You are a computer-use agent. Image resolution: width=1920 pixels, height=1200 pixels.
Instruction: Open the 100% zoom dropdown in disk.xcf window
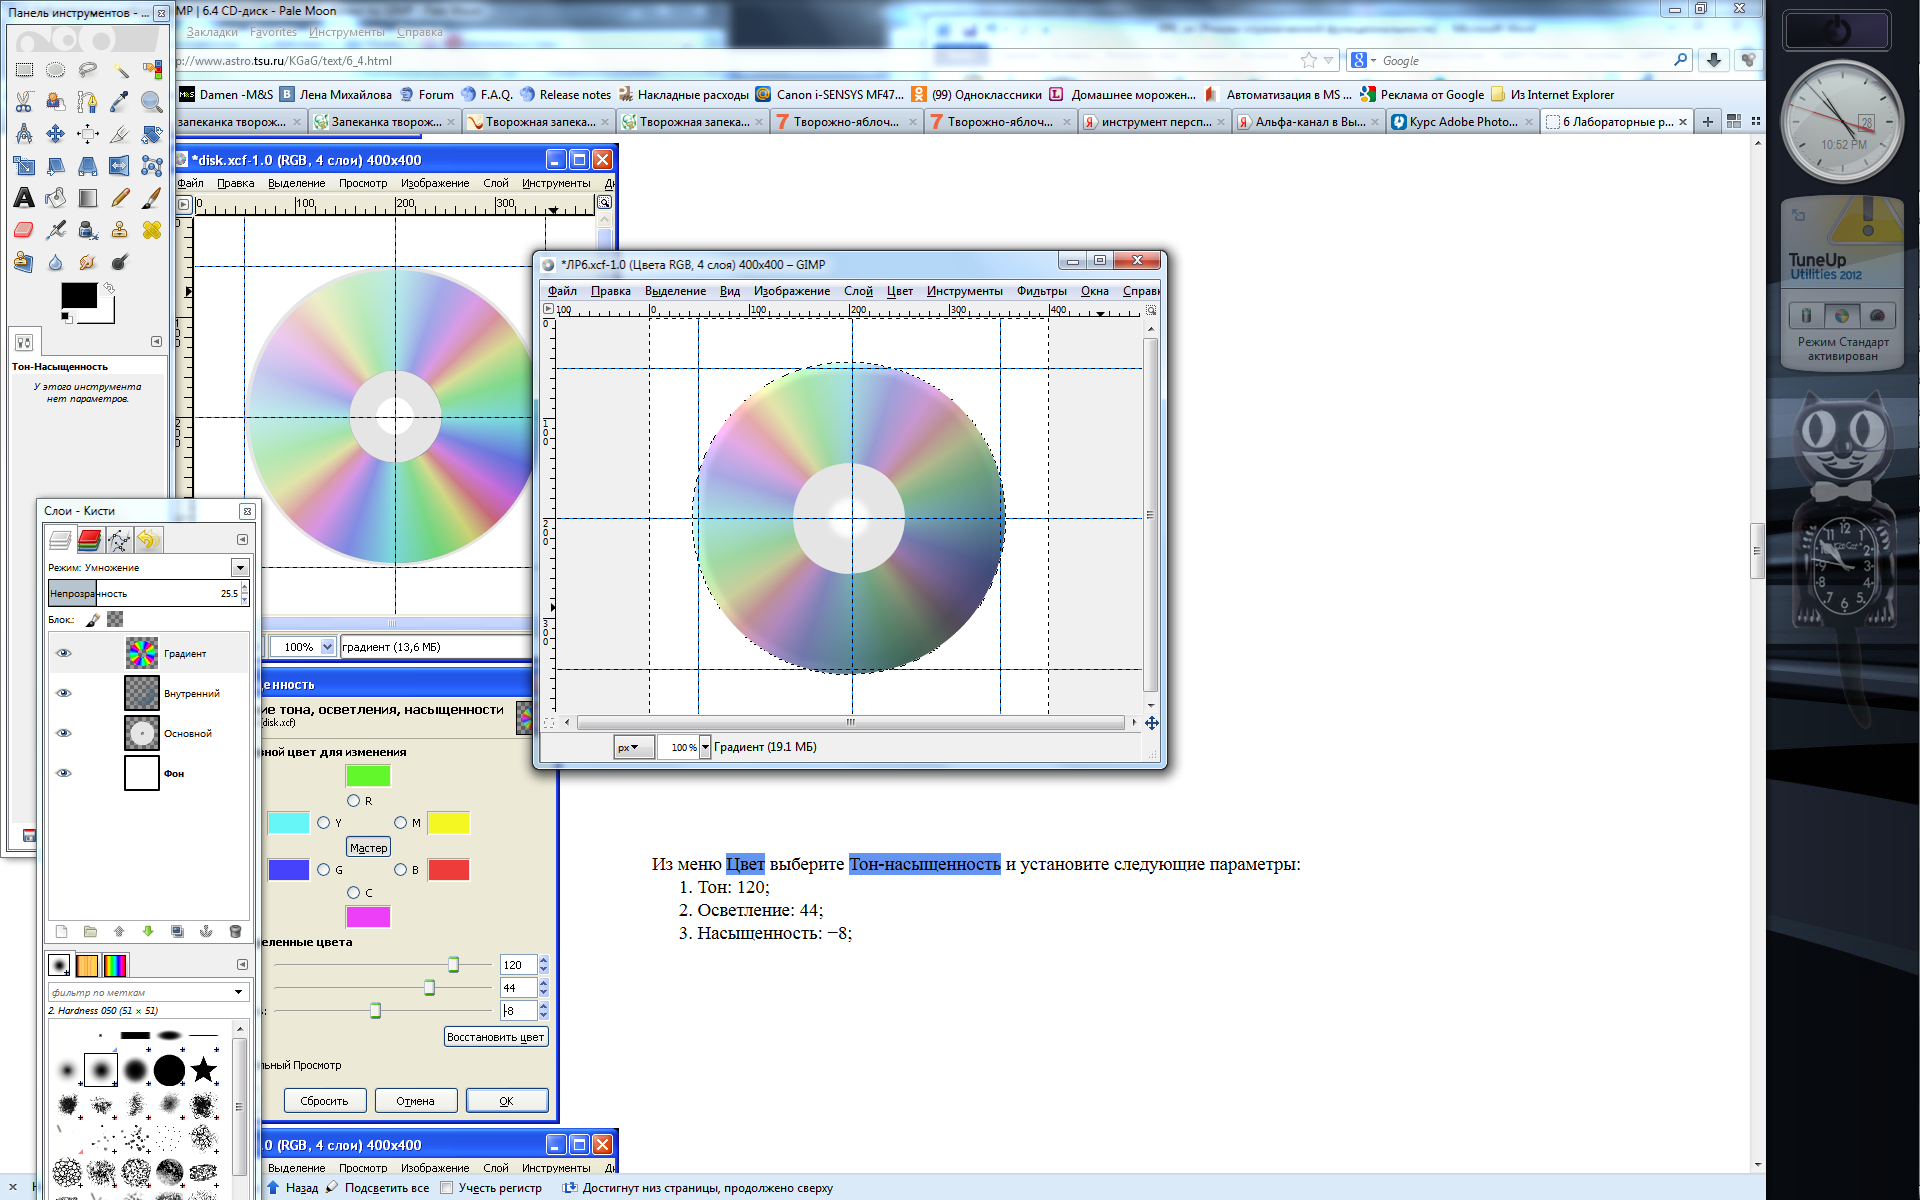[x=327, y=647]
